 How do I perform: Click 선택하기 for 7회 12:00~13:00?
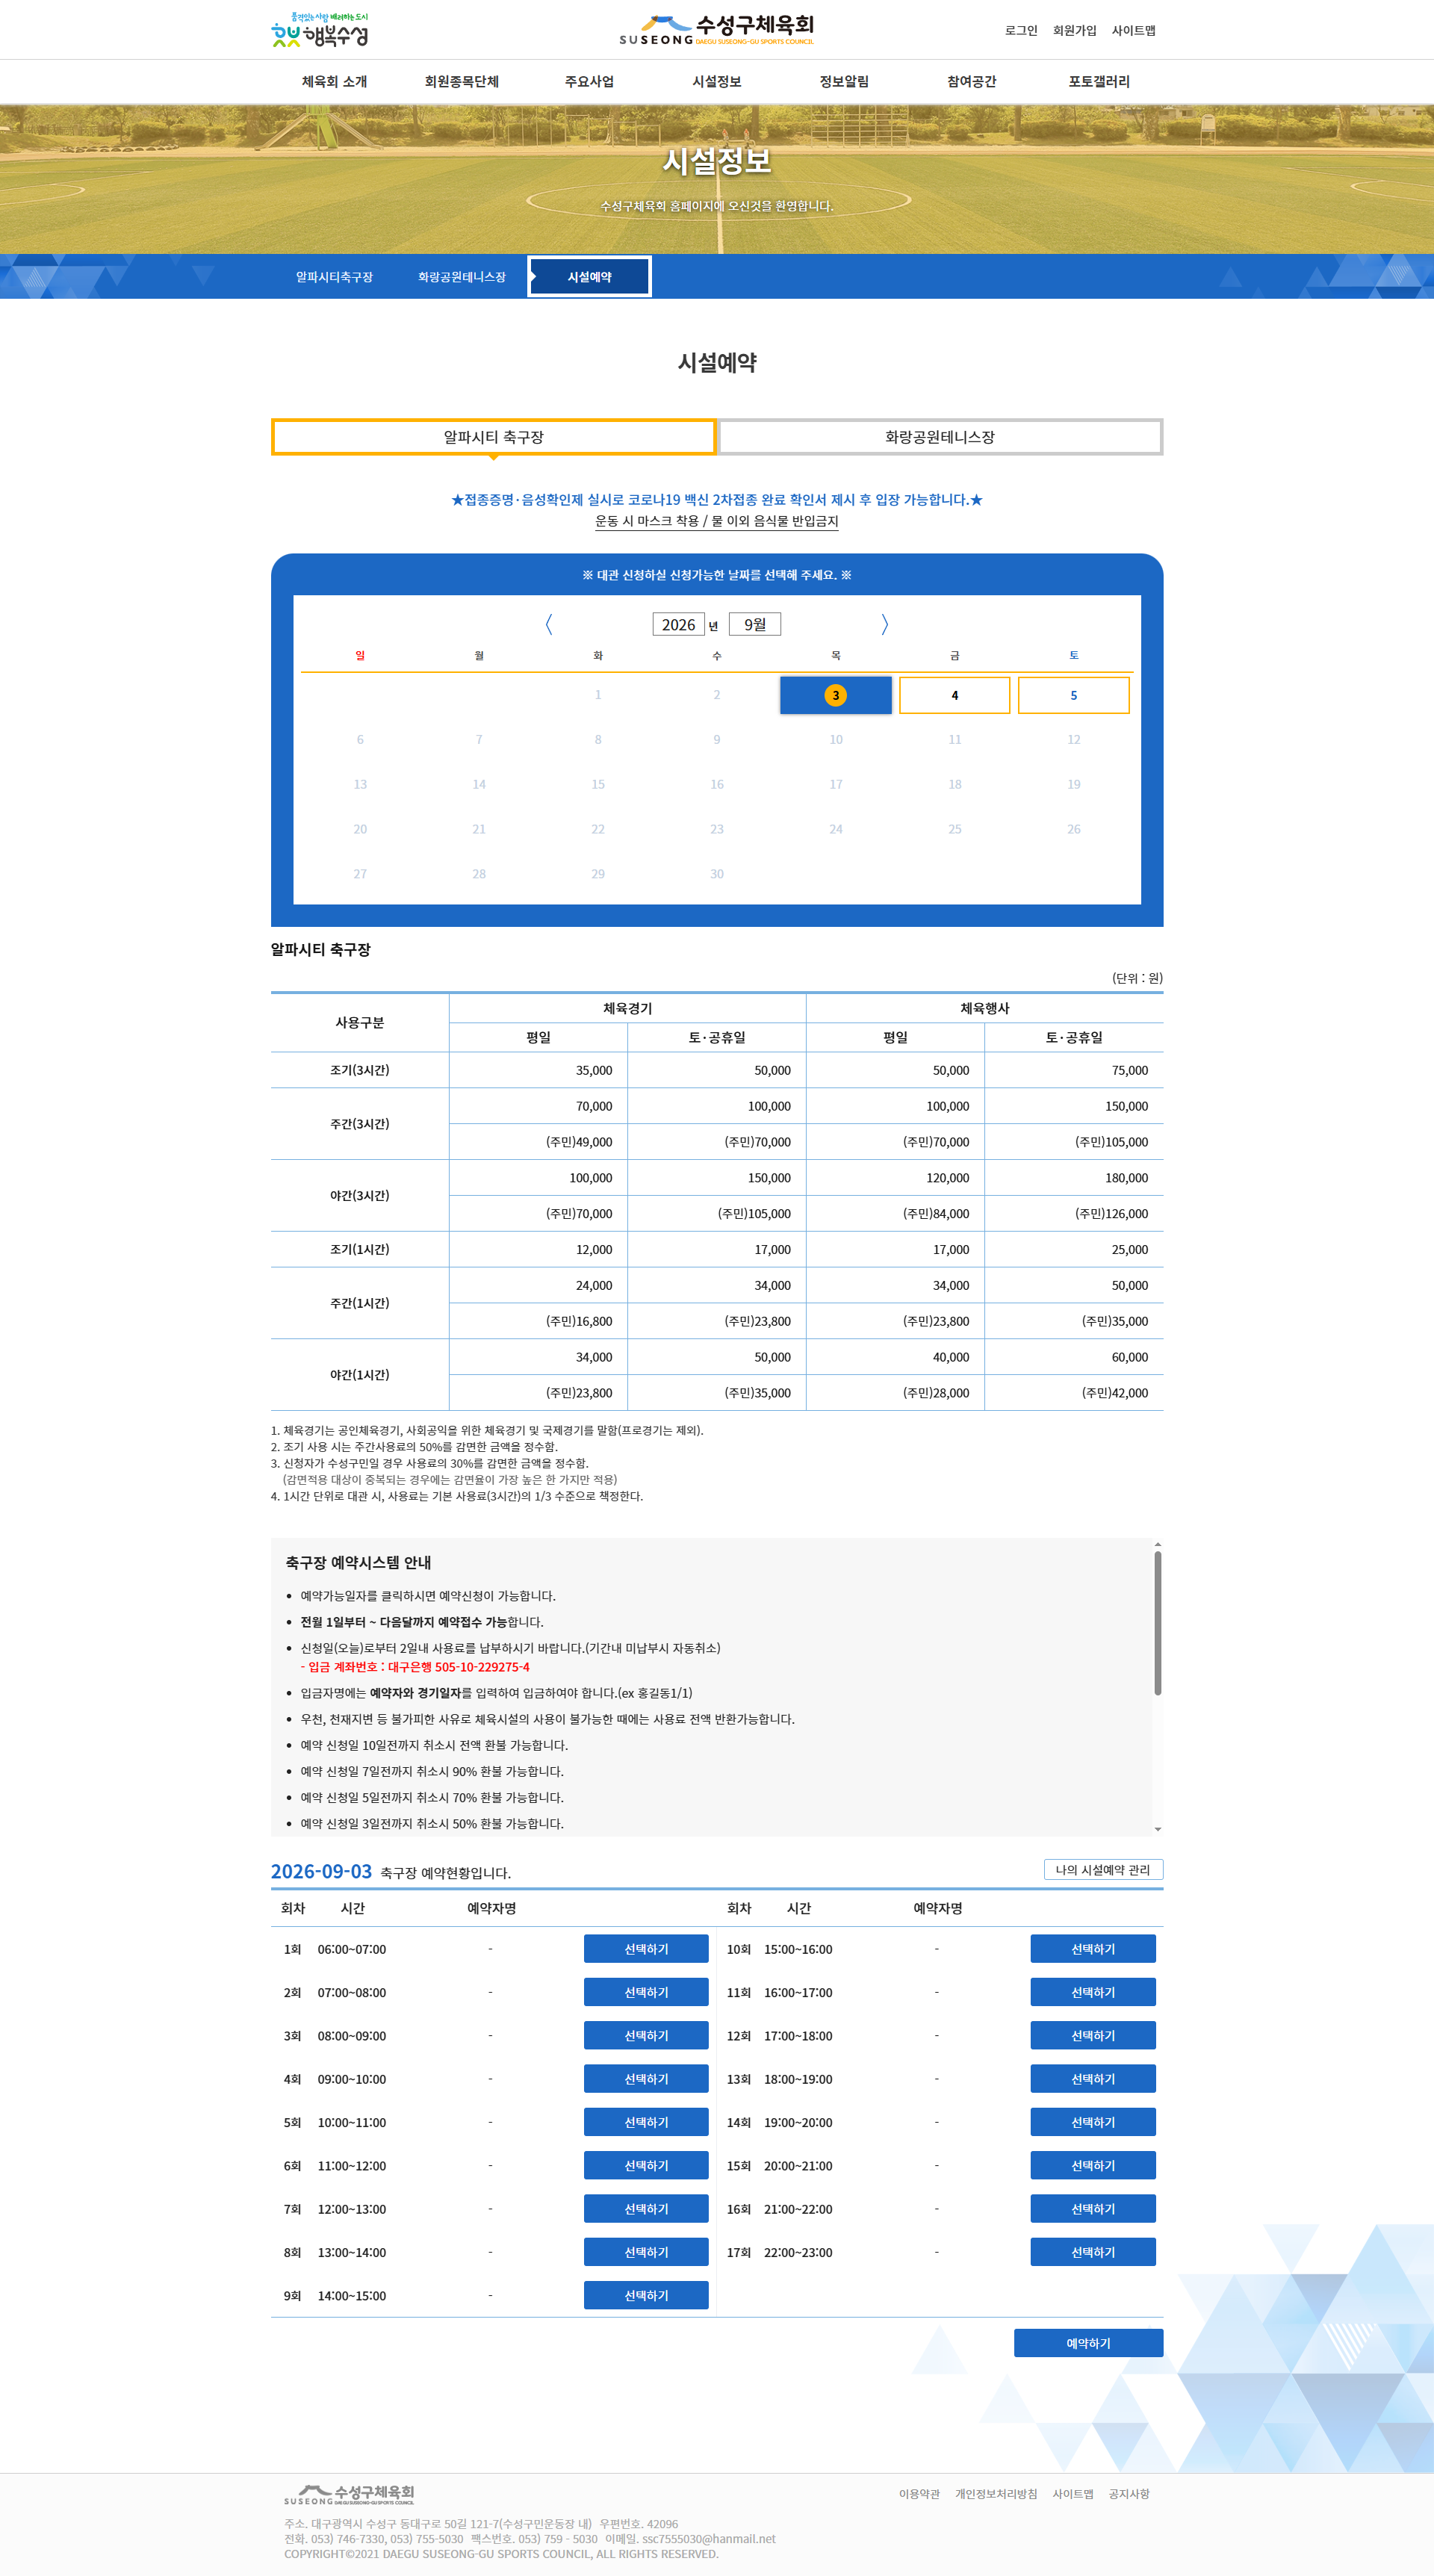coord(646,2209)
